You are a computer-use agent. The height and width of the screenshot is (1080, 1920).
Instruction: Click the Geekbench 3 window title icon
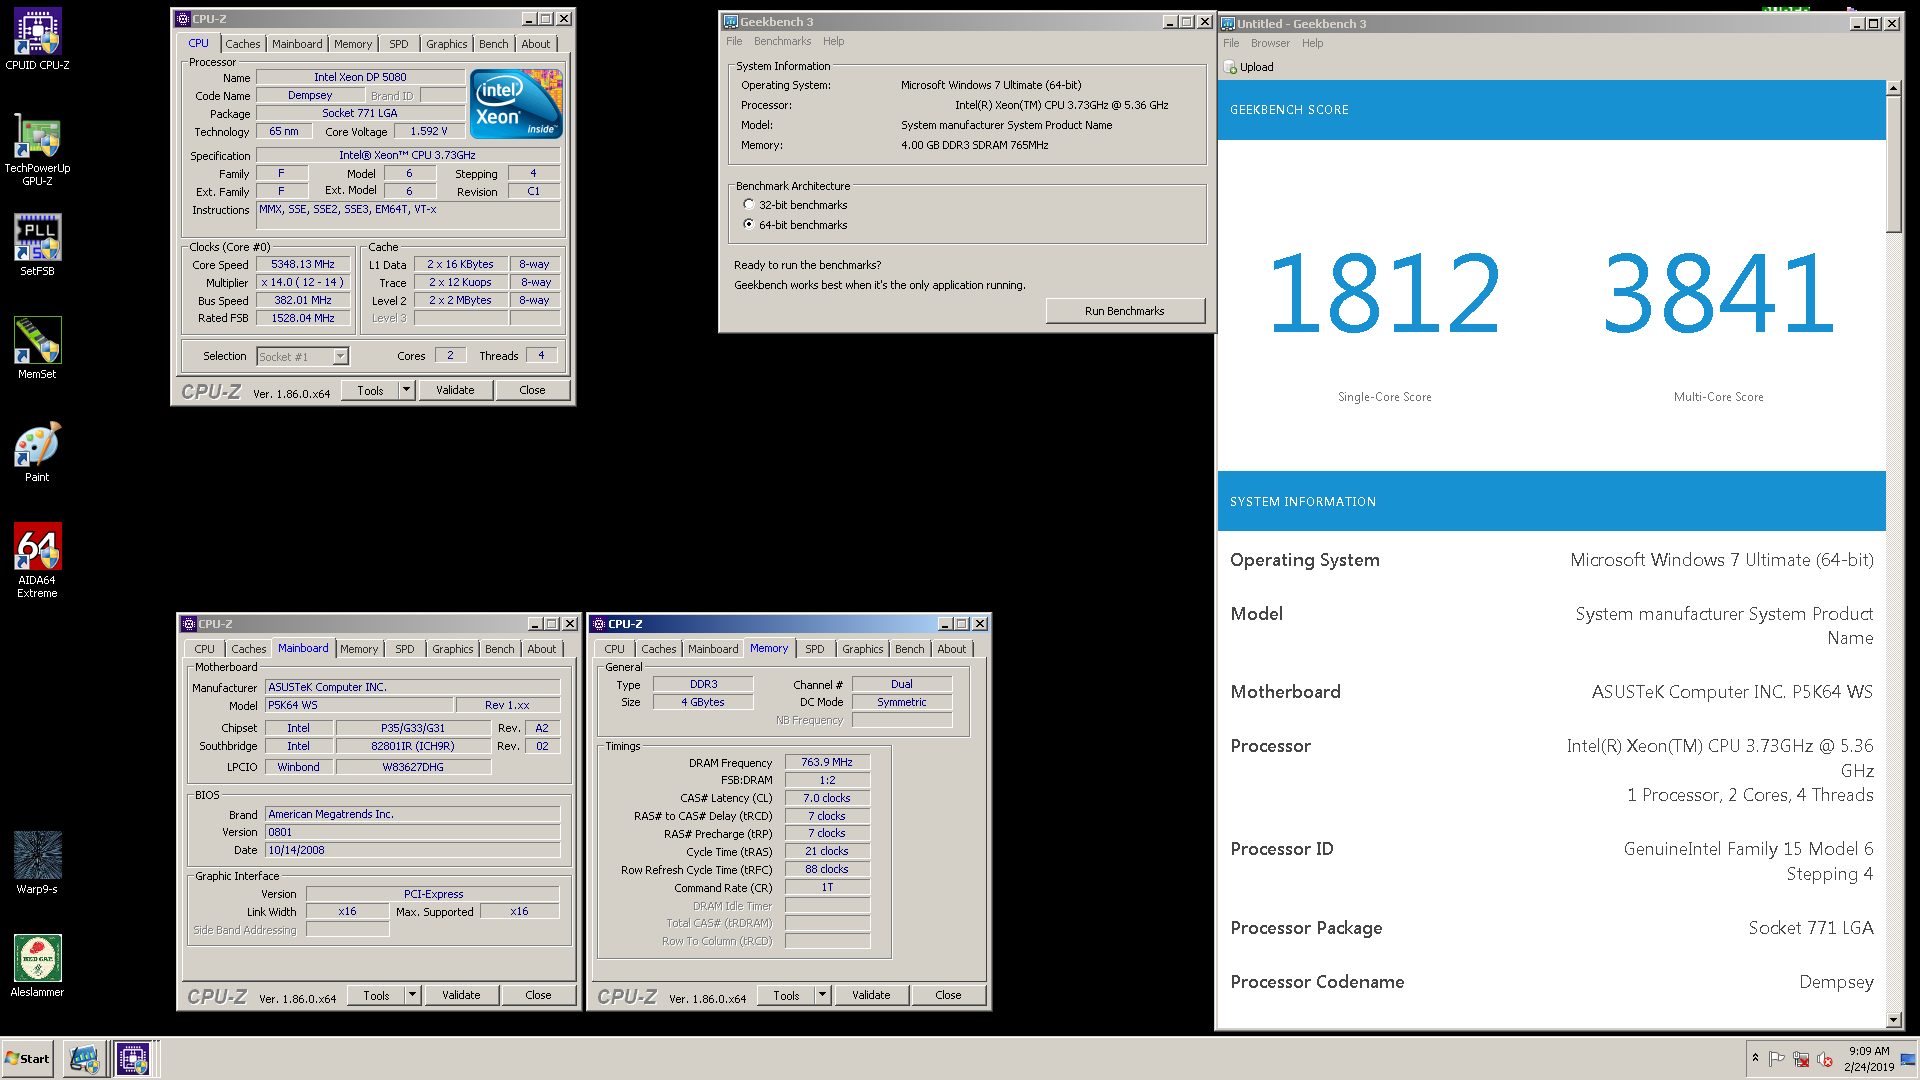[x=731, y=22]
